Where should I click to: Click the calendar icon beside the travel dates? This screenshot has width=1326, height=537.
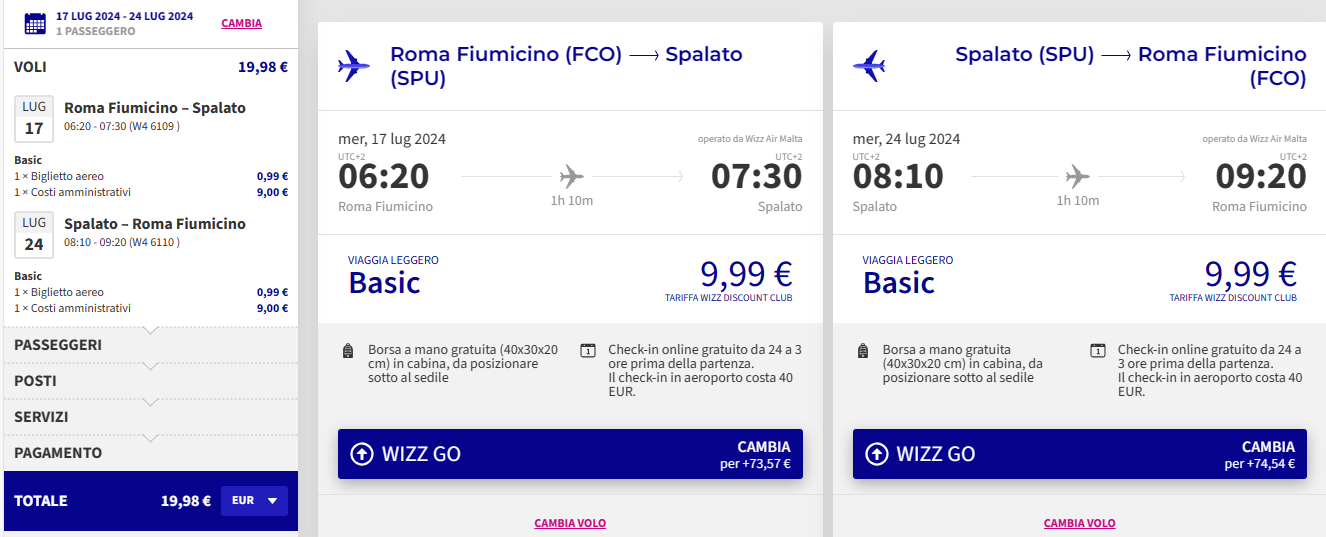click(35, 24)
